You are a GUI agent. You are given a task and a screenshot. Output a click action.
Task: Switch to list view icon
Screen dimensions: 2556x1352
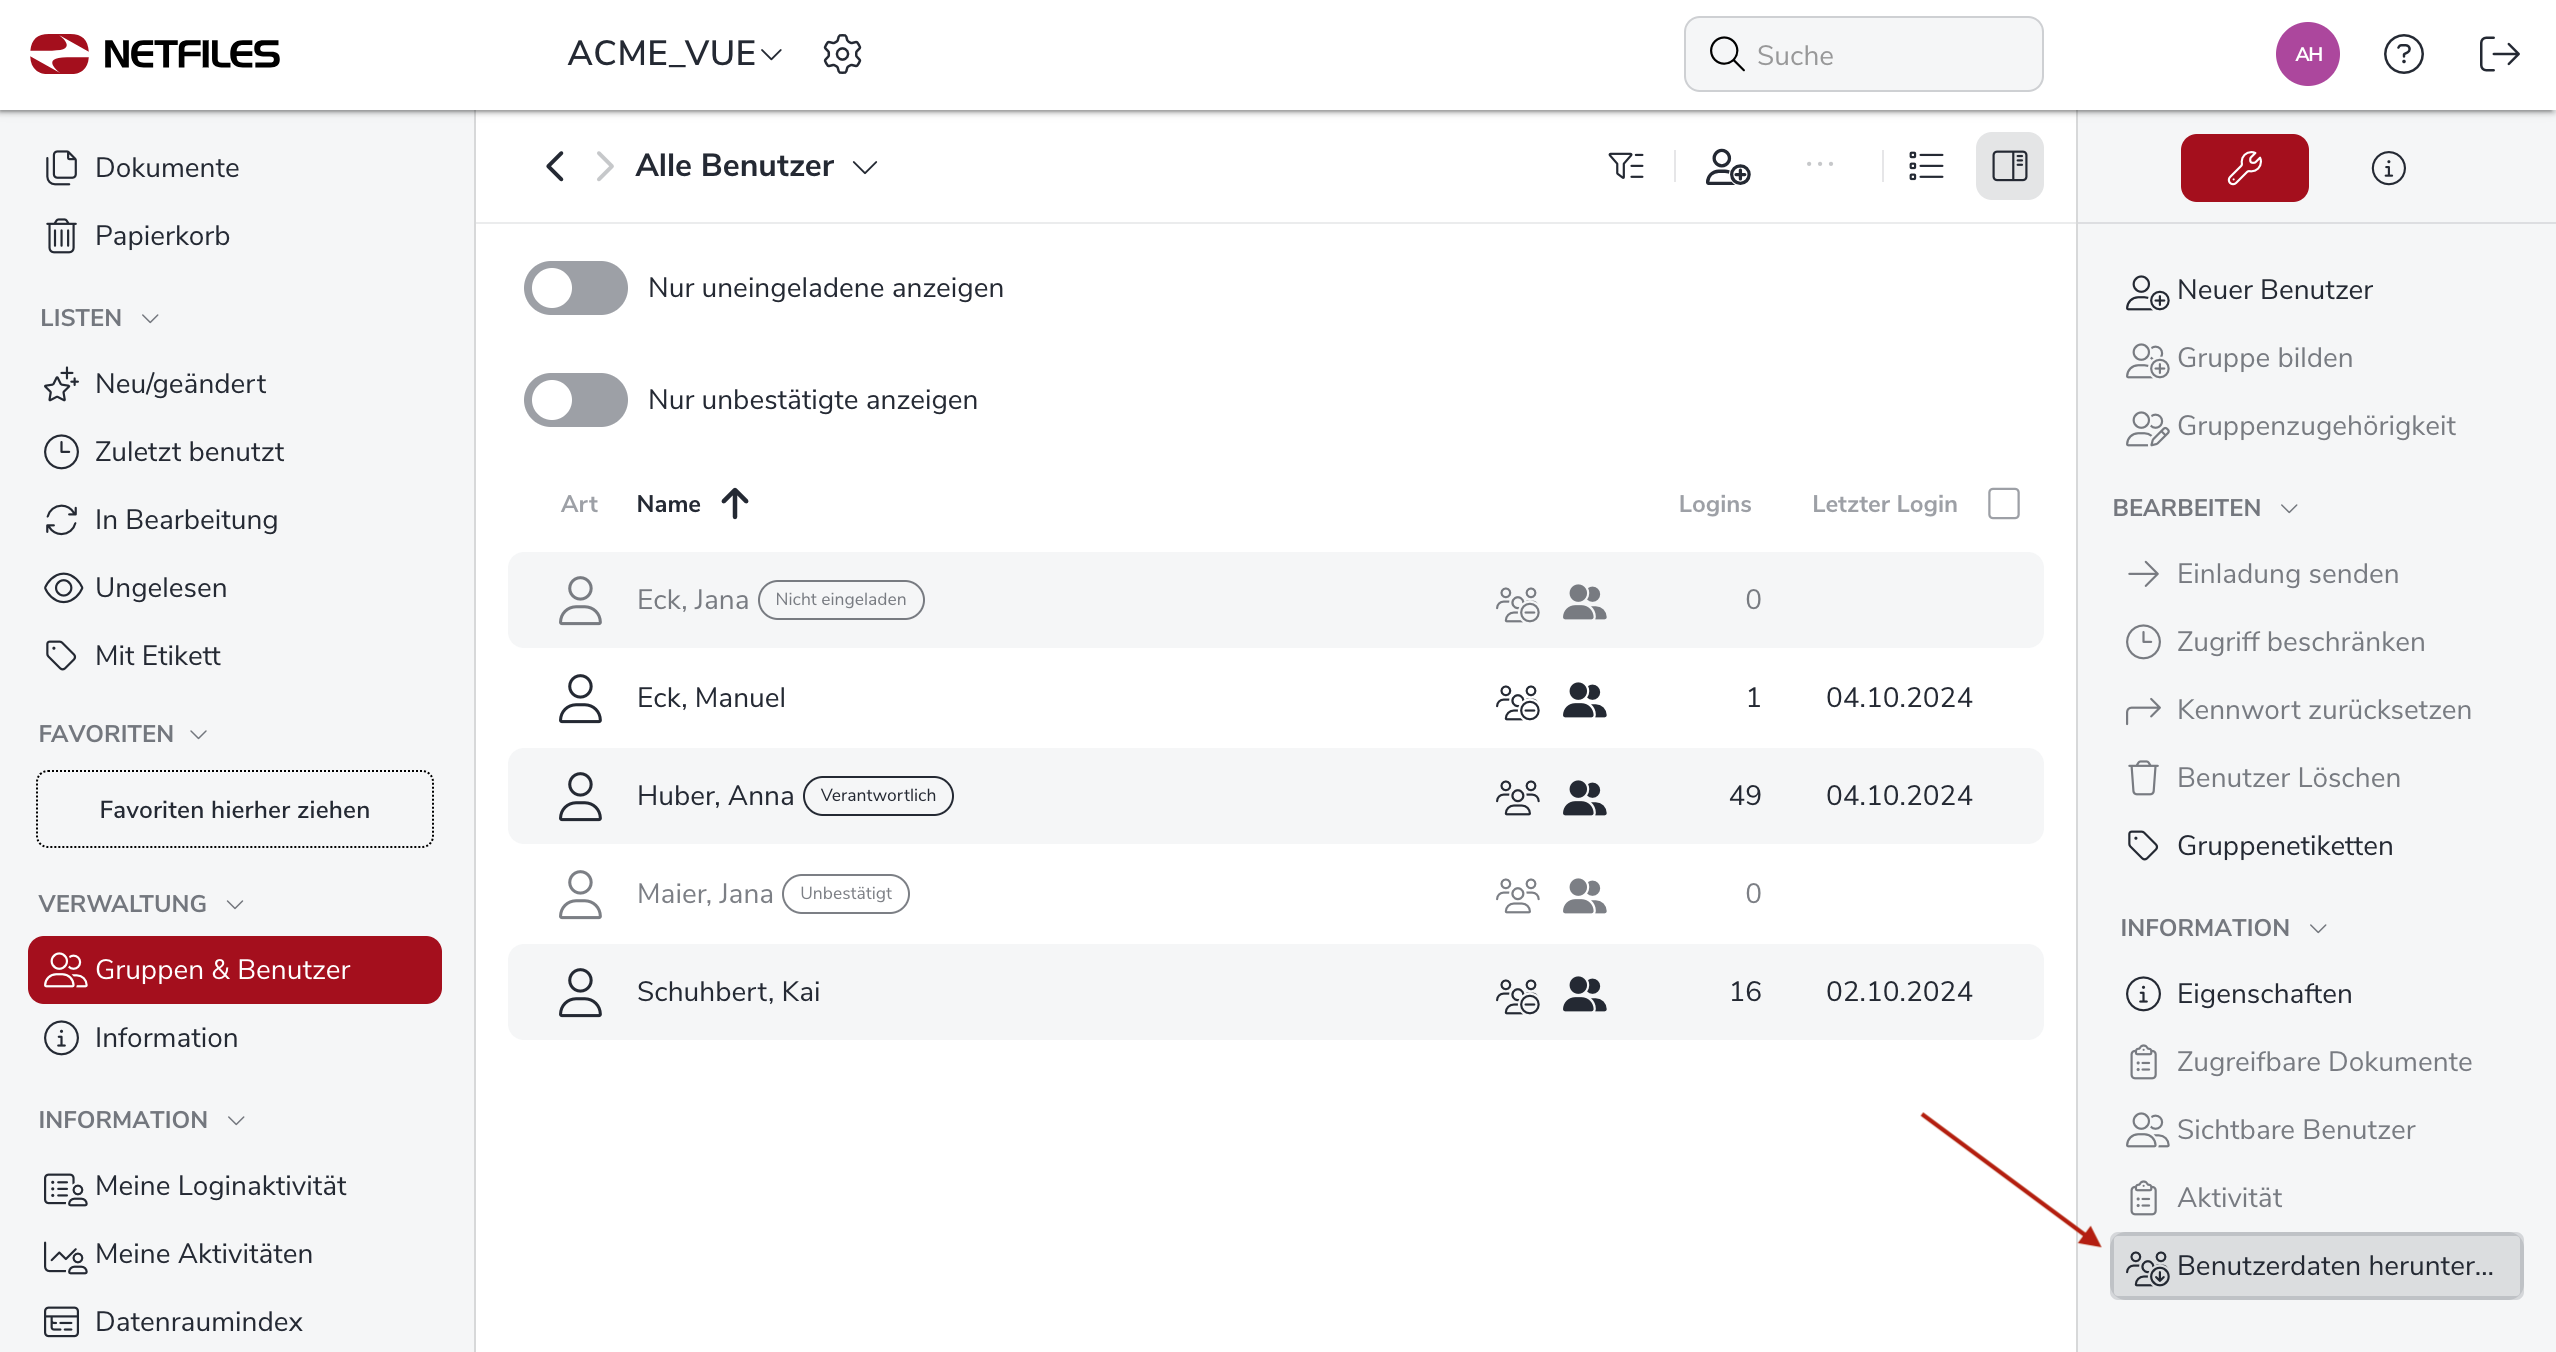pos(1926,166)
